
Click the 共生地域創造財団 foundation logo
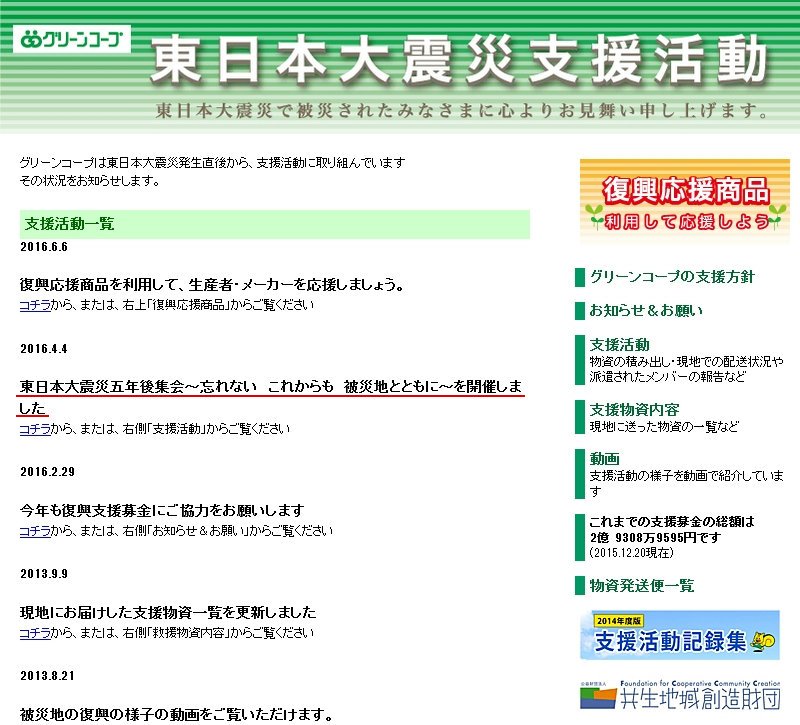(680, 695)
